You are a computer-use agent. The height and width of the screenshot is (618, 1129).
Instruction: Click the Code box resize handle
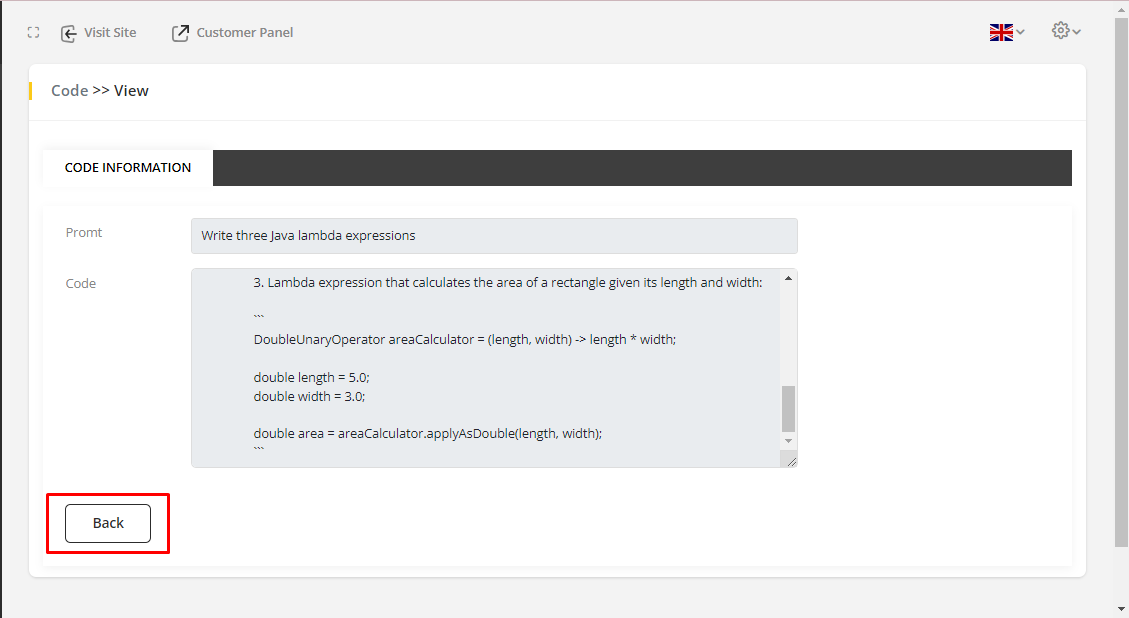(791, 460)
